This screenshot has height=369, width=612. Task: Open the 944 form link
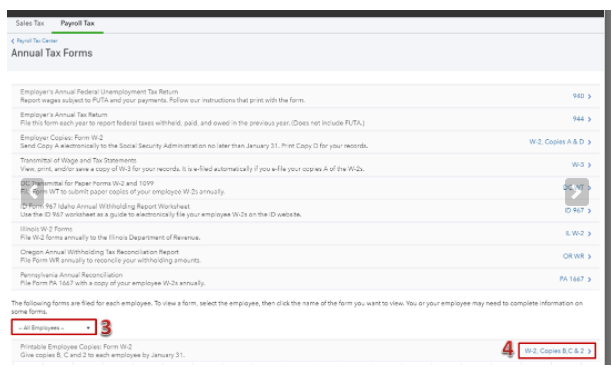coord(578,119)
